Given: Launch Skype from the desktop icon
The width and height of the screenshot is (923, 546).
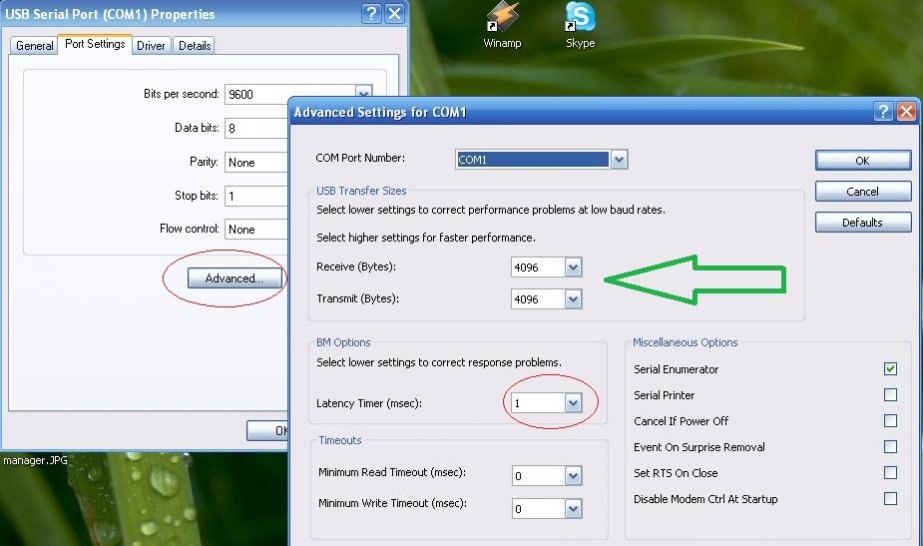Looking at the screenshot, I should (580, 22).
